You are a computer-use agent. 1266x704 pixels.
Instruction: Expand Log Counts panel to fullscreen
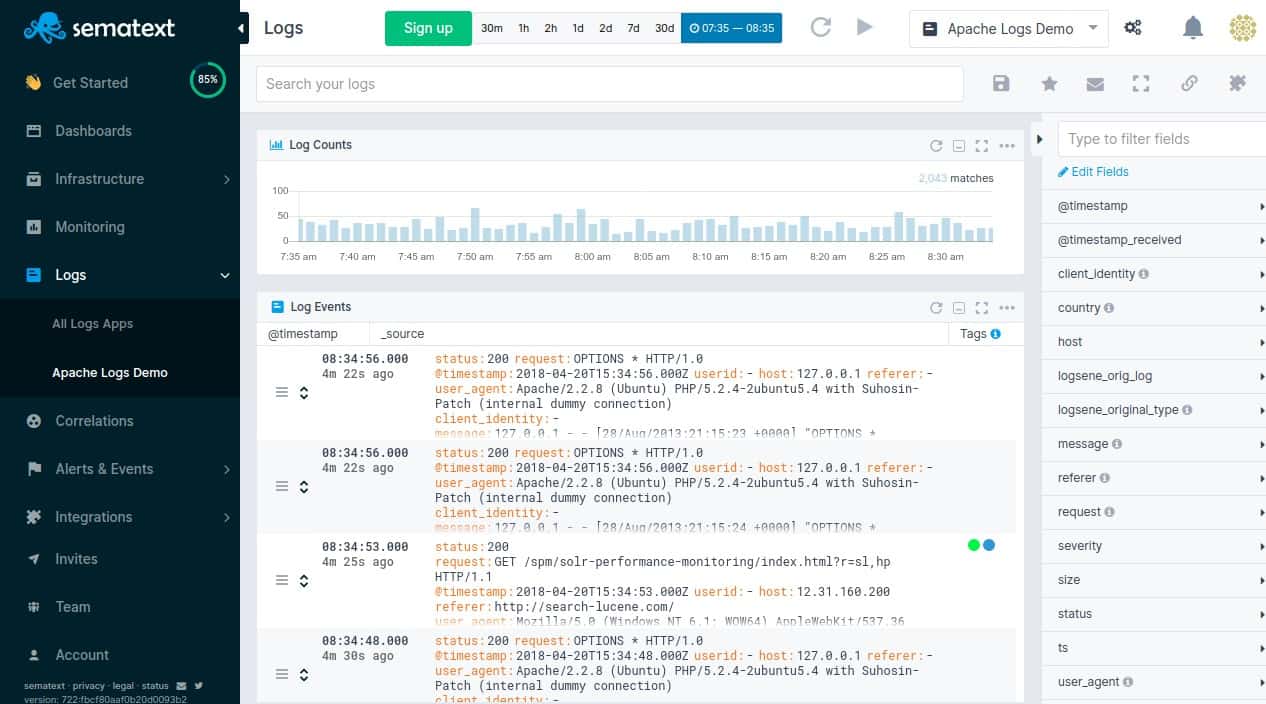981,145
